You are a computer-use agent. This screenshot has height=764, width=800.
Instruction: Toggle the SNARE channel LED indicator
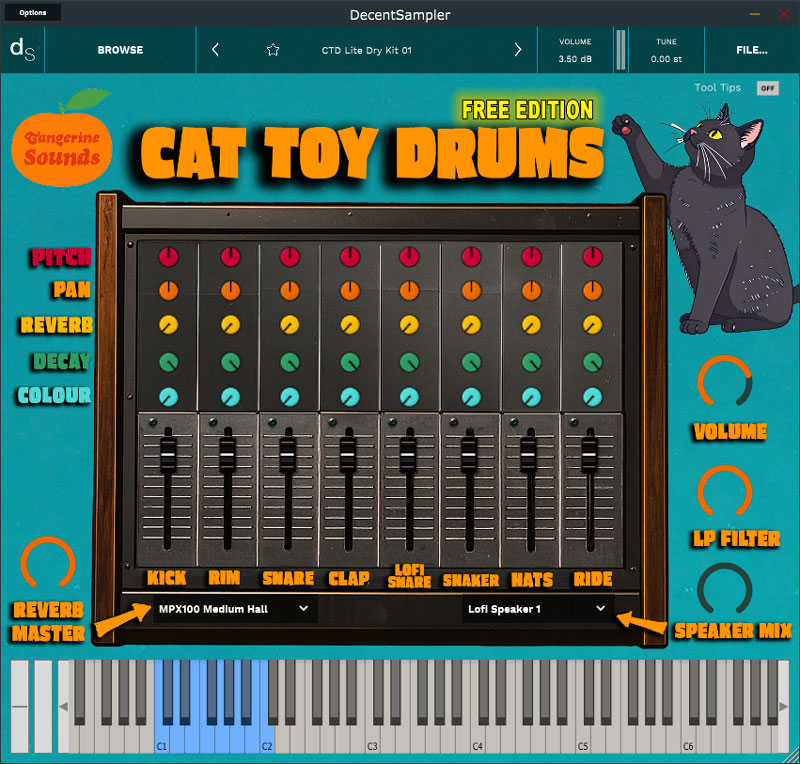click(x=272, y=422)
